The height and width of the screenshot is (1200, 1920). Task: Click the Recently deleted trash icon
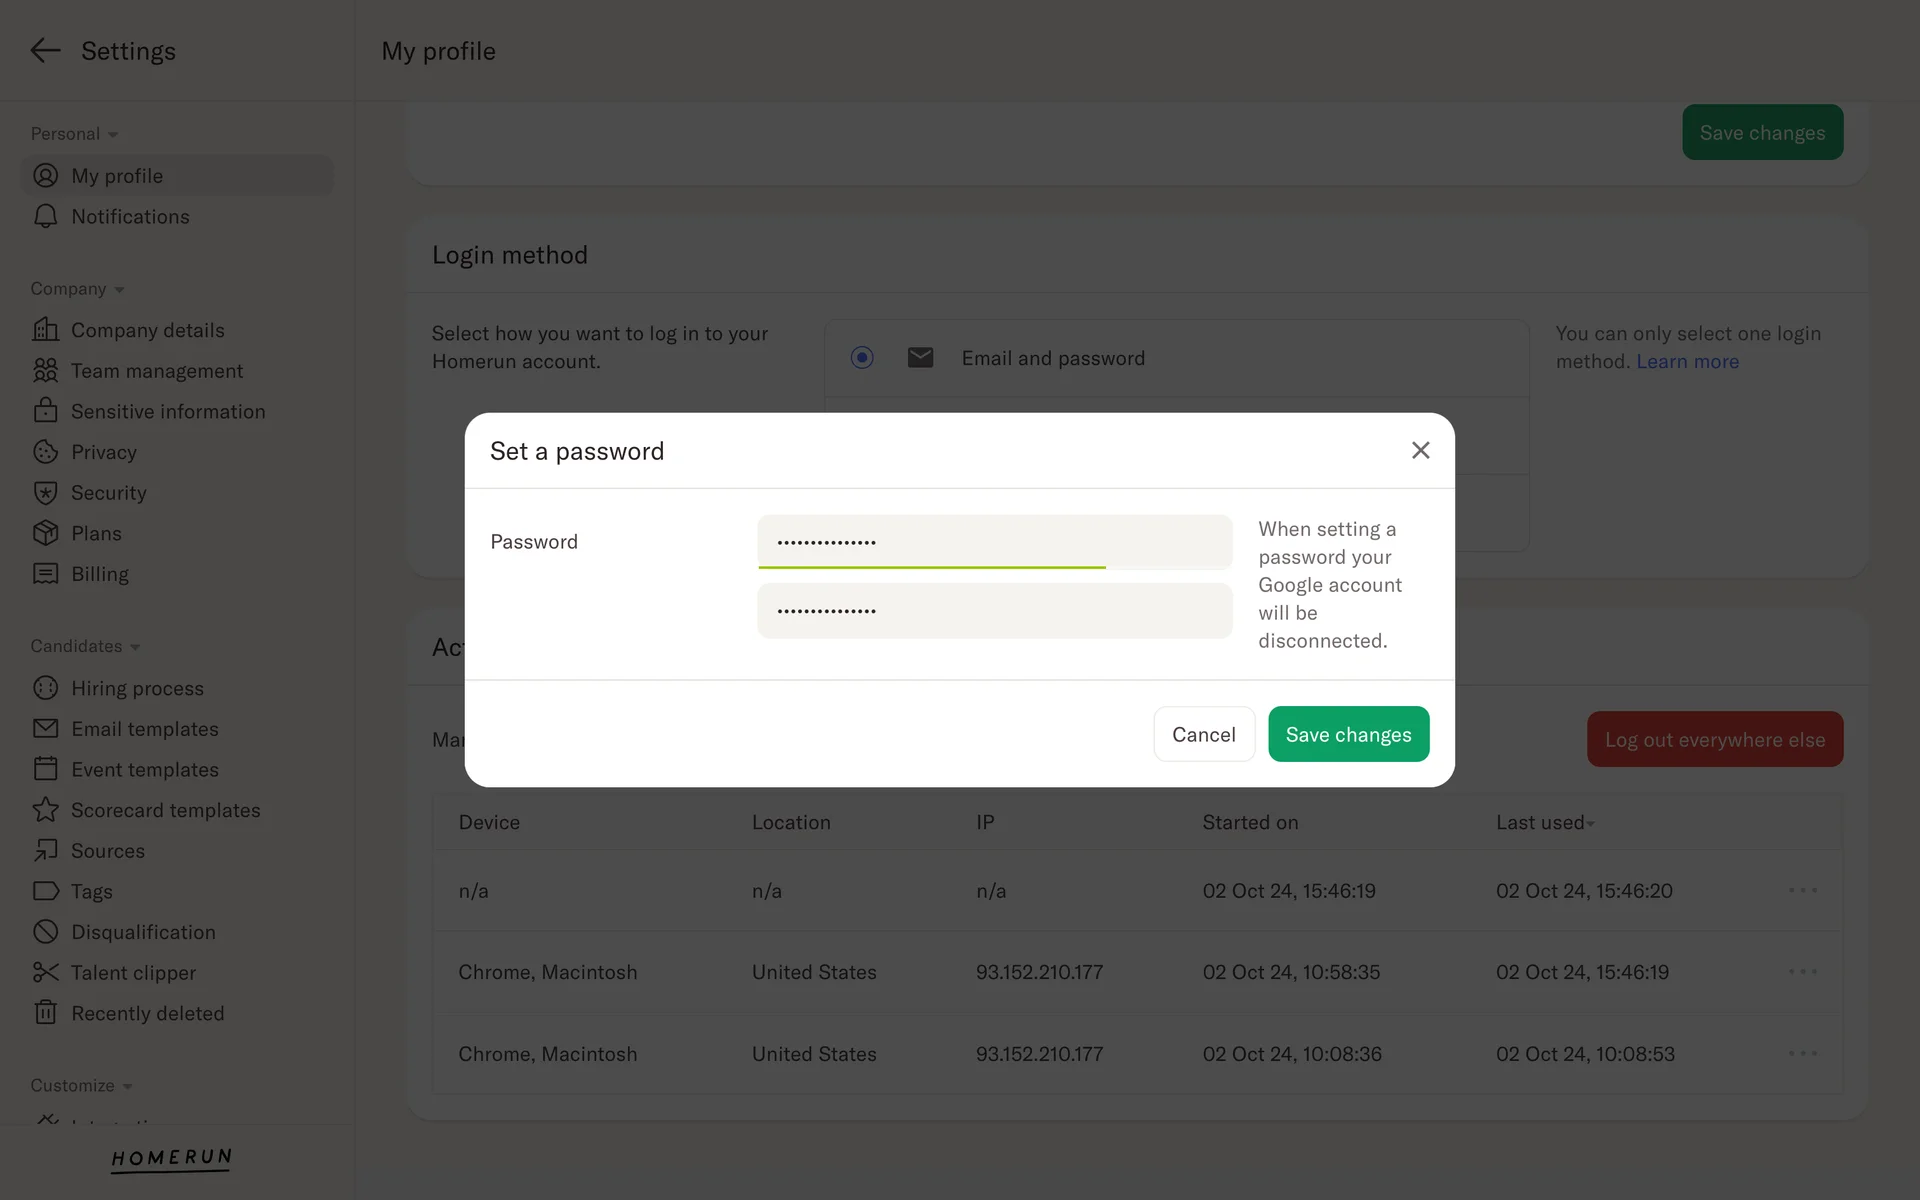pos(45,1013)
